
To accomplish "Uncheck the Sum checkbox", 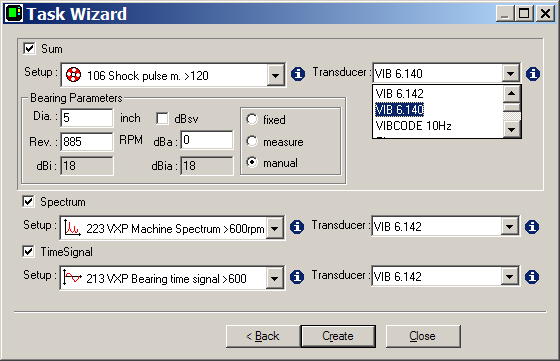I will pos(29,48).
